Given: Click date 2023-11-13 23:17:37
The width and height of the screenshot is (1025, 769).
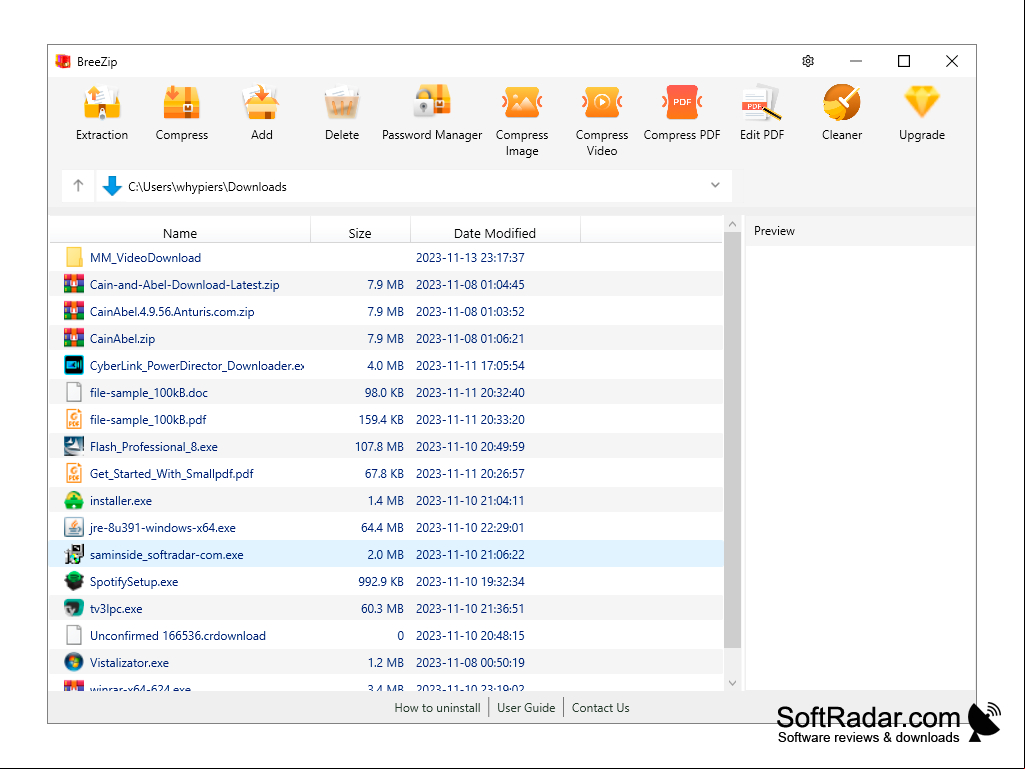Looking at the screenshot, I should (470, 258).
